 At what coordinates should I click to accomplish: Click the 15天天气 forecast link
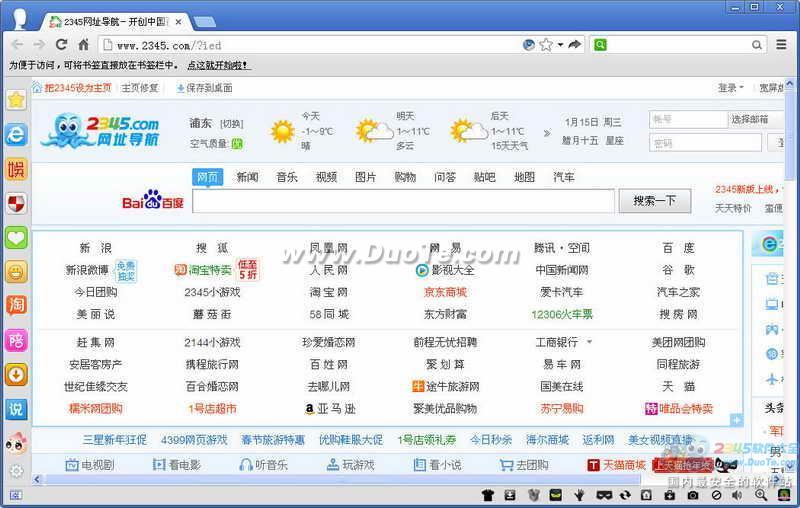[509, 146]
